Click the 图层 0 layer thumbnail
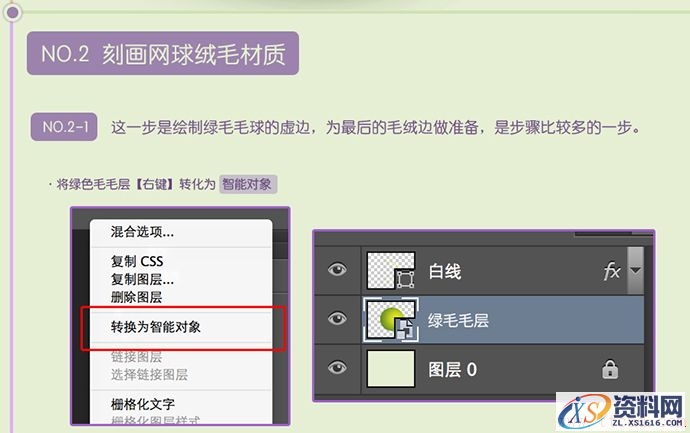The height and width of the screenshot is (433, 690). (x=391, y=369)
